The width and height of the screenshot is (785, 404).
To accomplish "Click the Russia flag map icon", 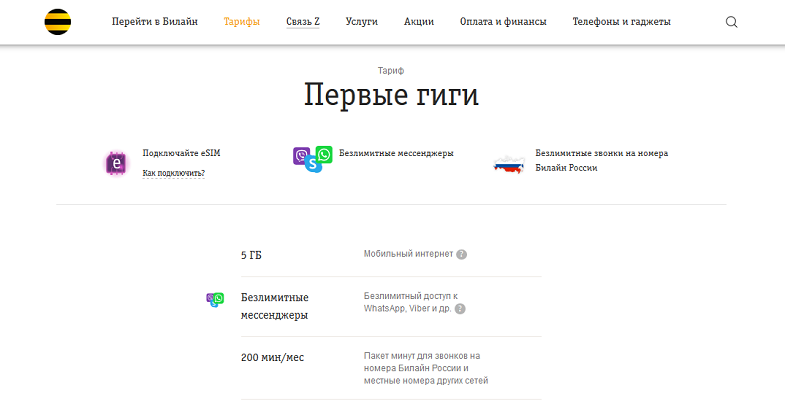I will click(509, 164).
